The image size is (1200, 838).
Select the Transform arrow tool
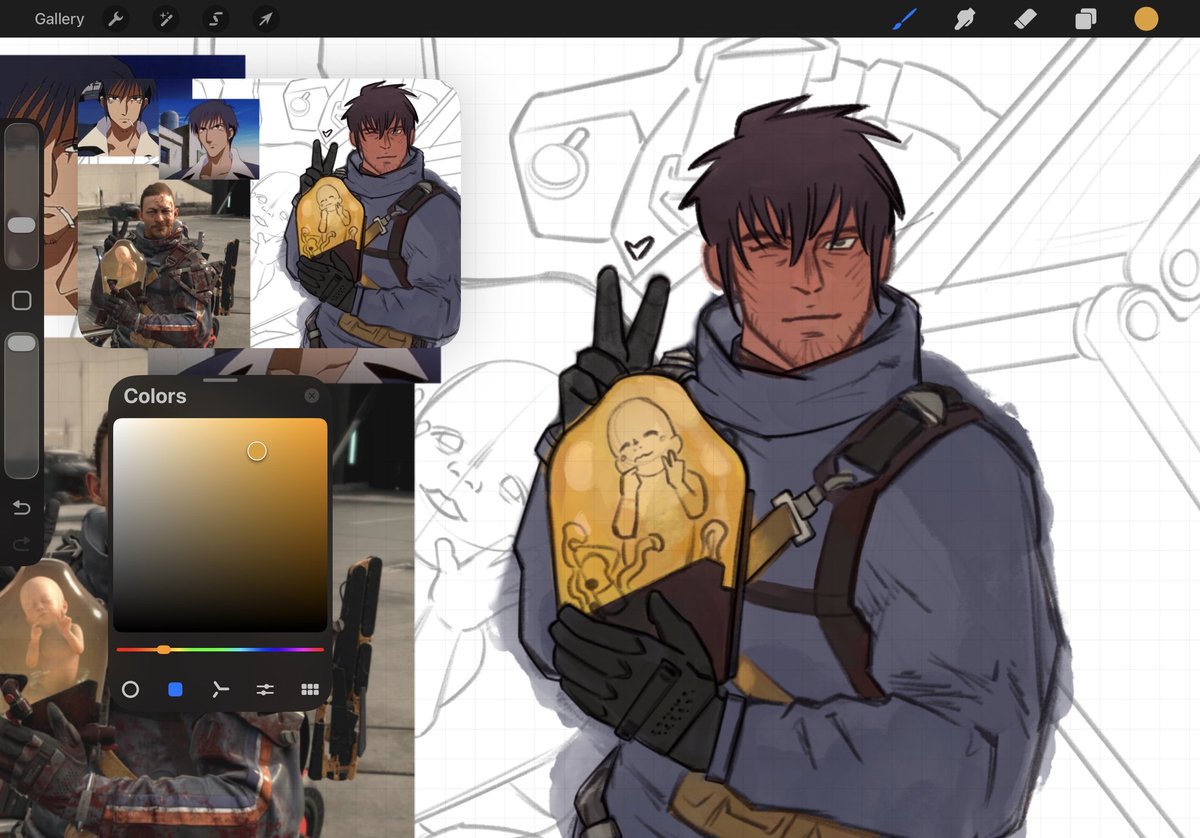point(265,19)
